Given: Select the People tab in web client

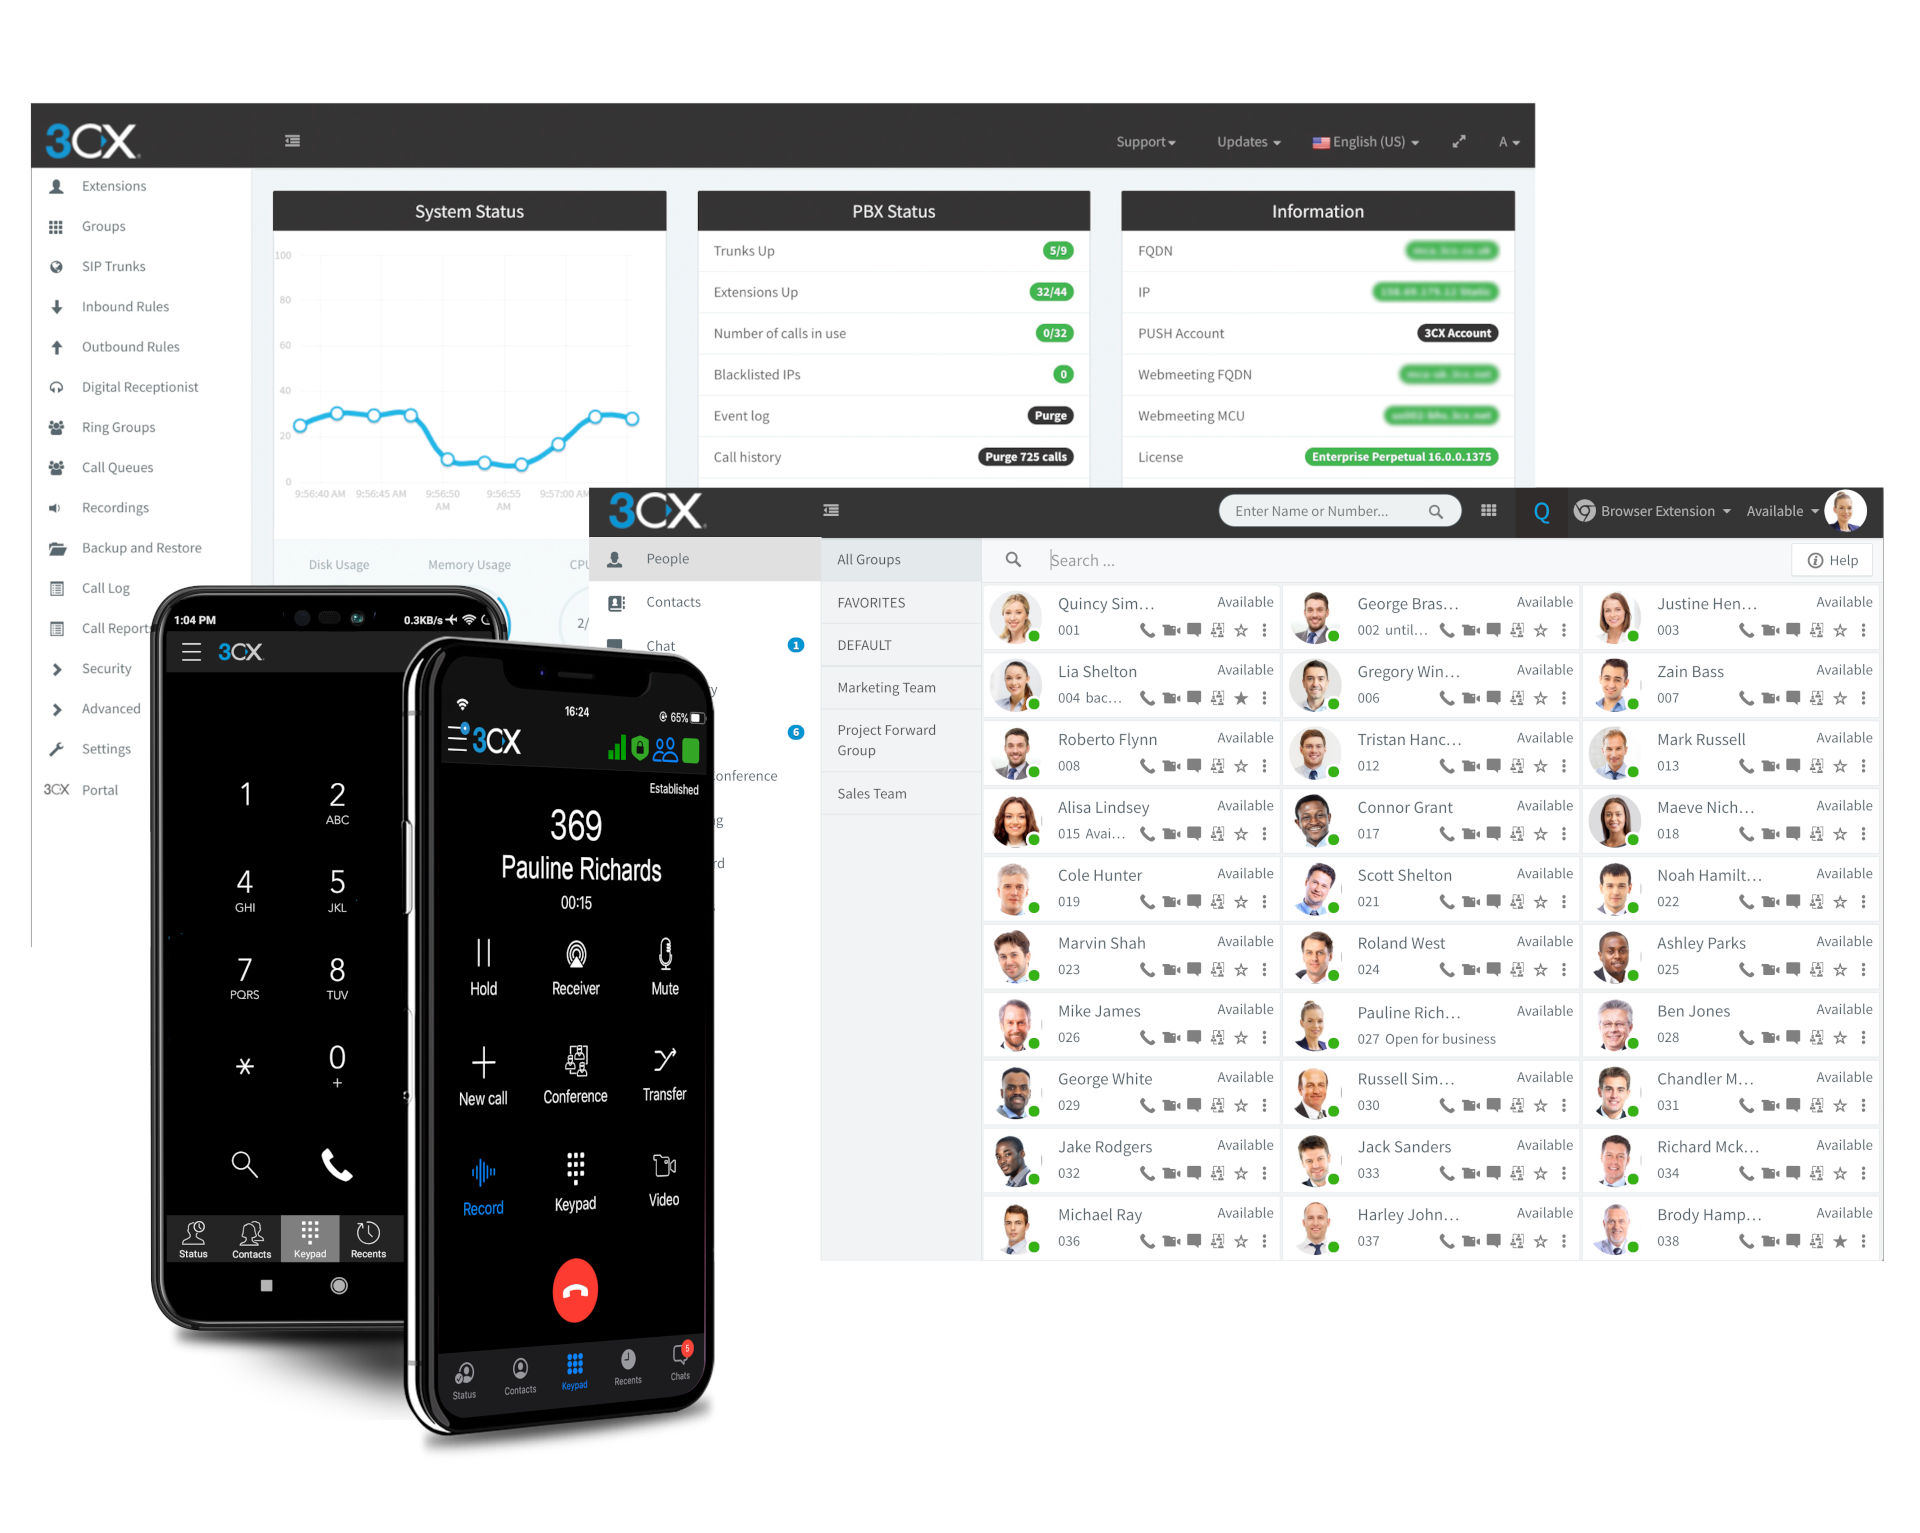Looking at the screenshot, I should coord(671,558).
